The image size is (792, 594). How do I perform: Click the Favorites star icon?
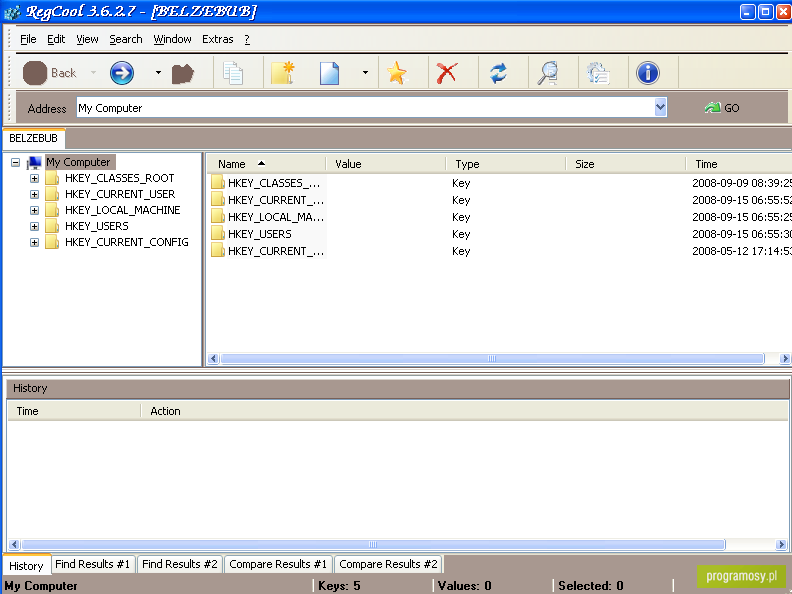(x=397, y=73)
